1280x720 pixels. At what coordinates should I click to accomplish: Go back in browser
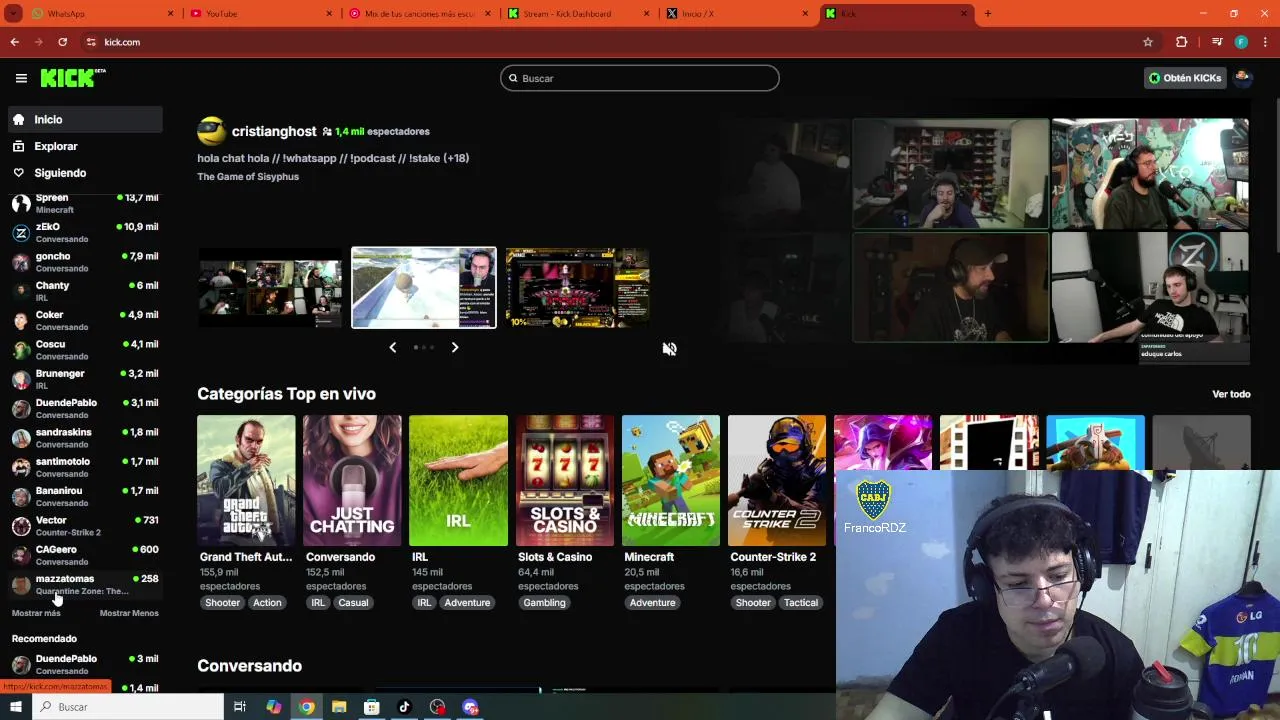14,42
